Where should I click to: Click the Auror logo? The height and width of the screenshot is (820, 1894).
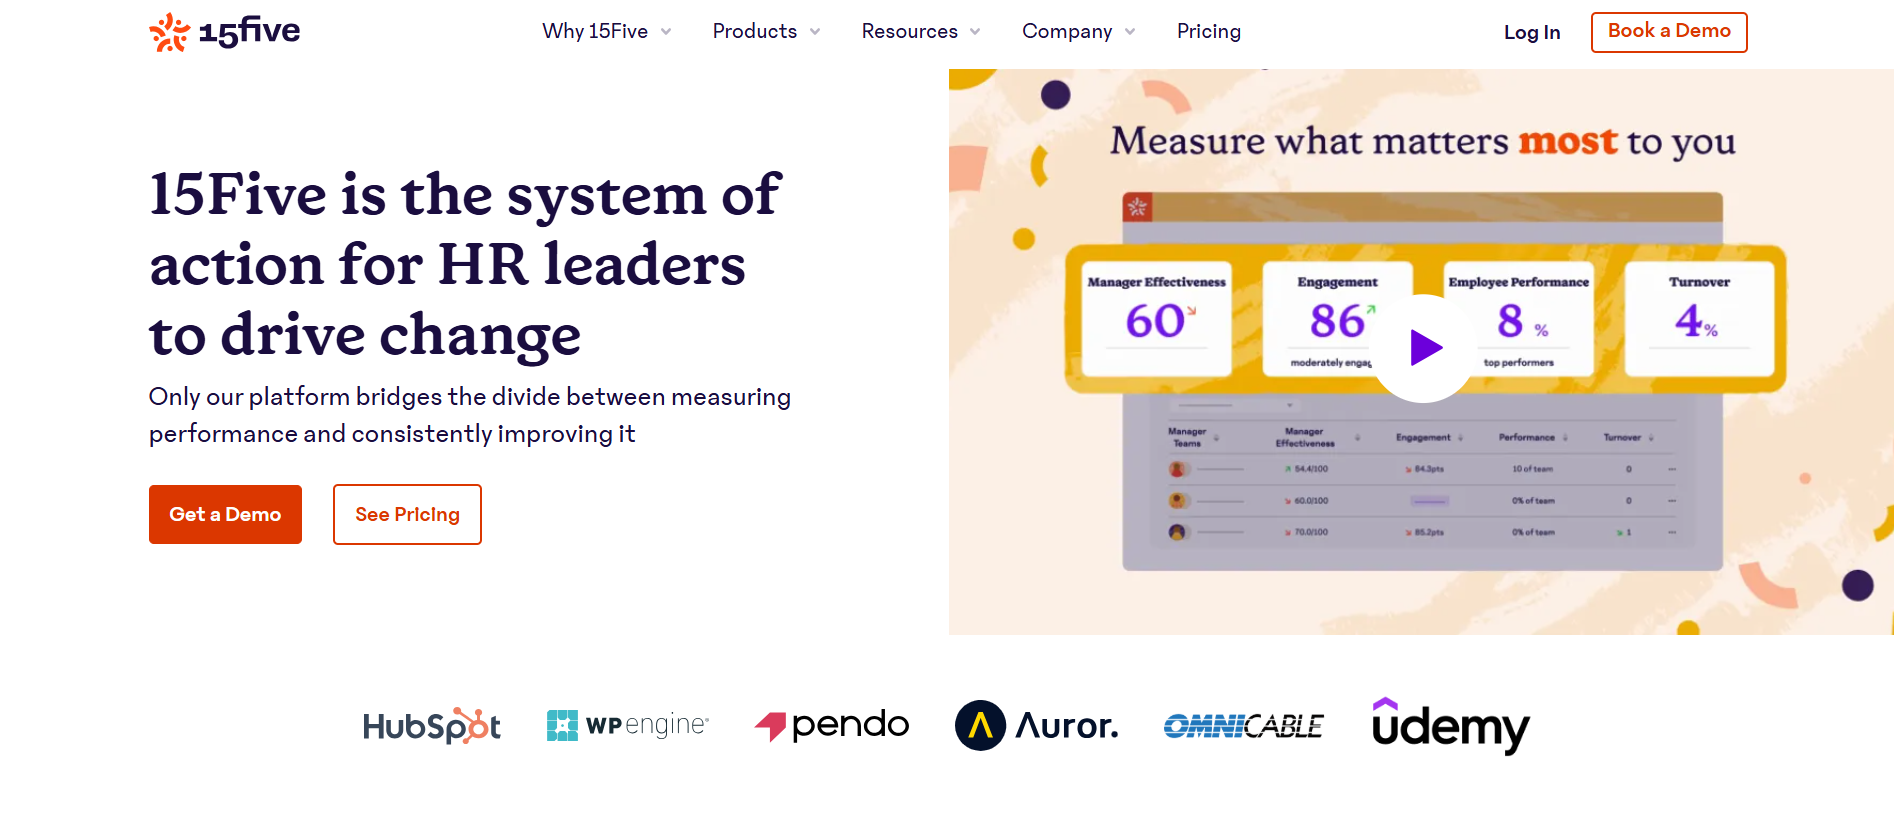pyautogui.click(x=1037, y=725)
